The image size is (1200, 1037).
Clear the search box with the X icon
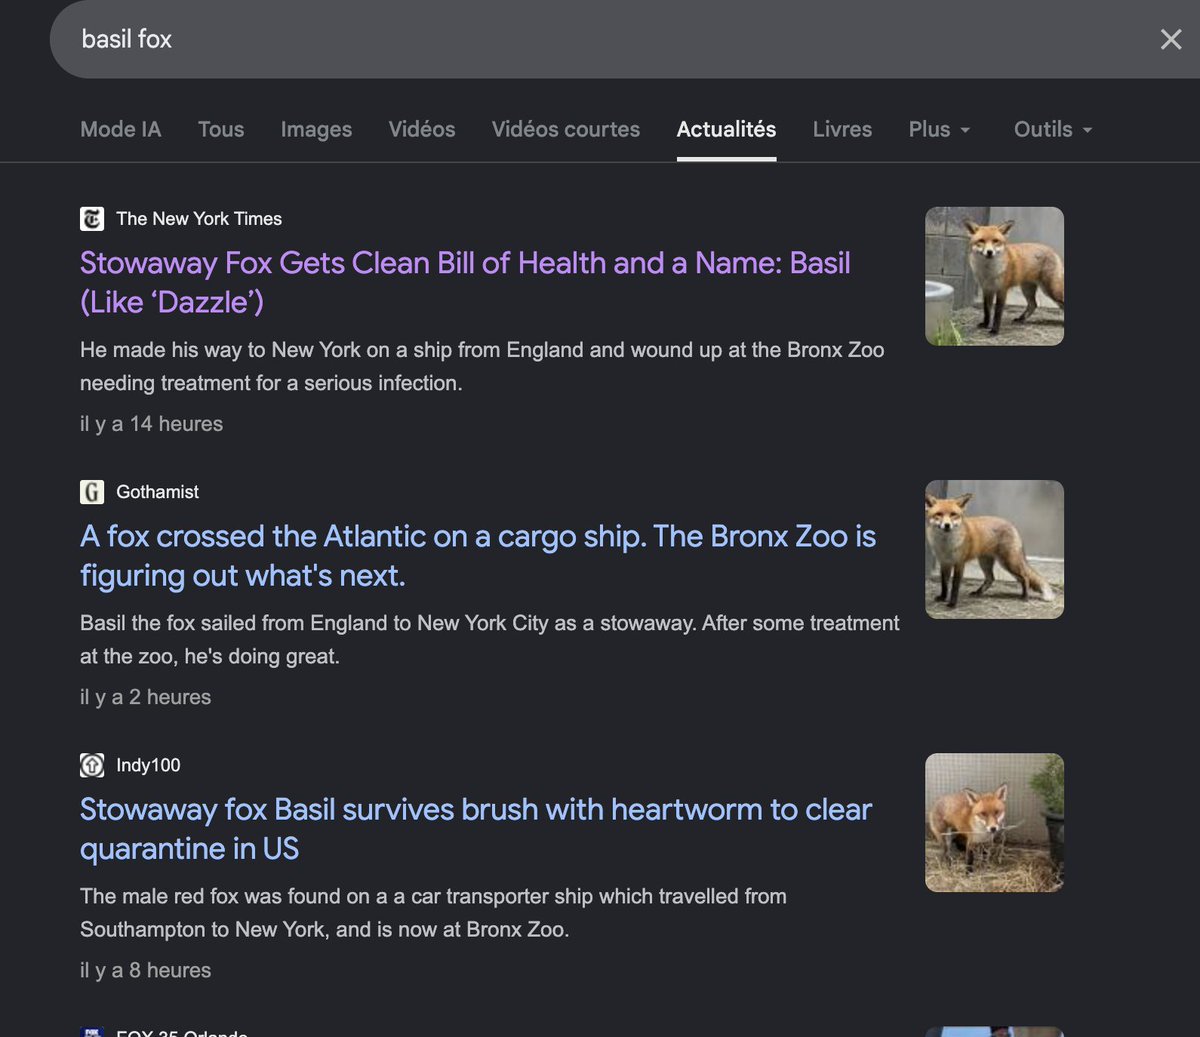(1170, 39)
